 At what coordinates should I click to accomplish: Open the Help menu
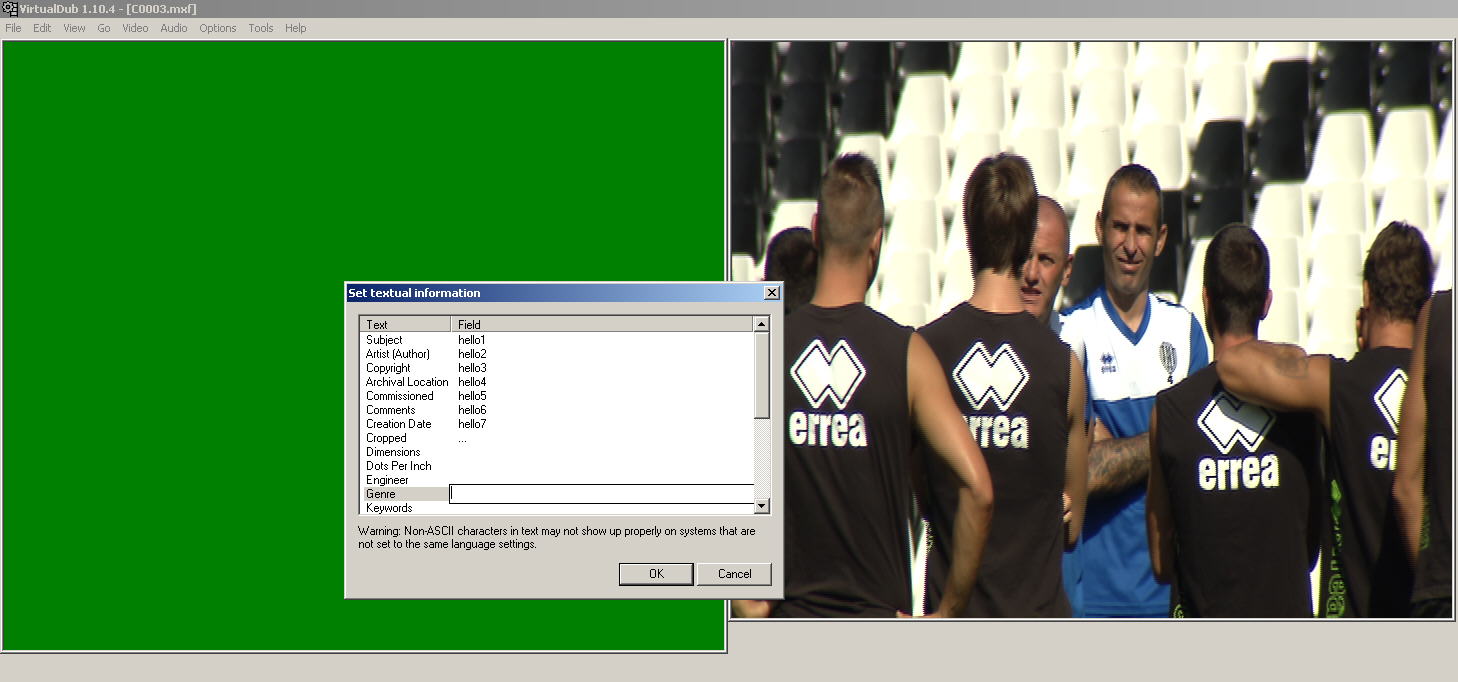(x=296, y=28)
